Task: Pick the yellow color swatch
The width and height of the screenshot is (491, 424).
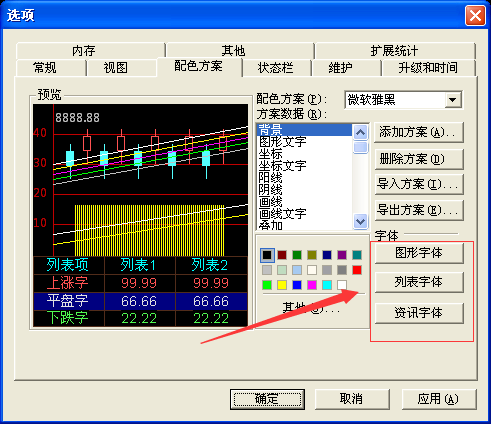Action: point(282,285)
